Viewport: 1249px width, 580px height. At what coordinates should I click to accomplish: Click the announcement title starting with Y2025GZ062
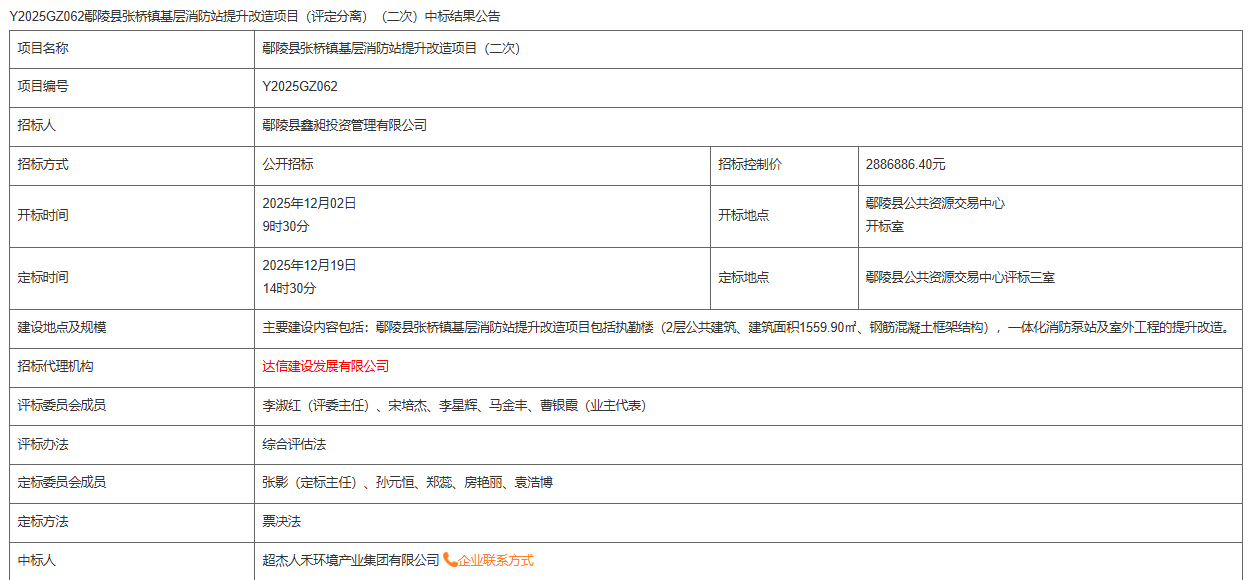coord(255,16)
